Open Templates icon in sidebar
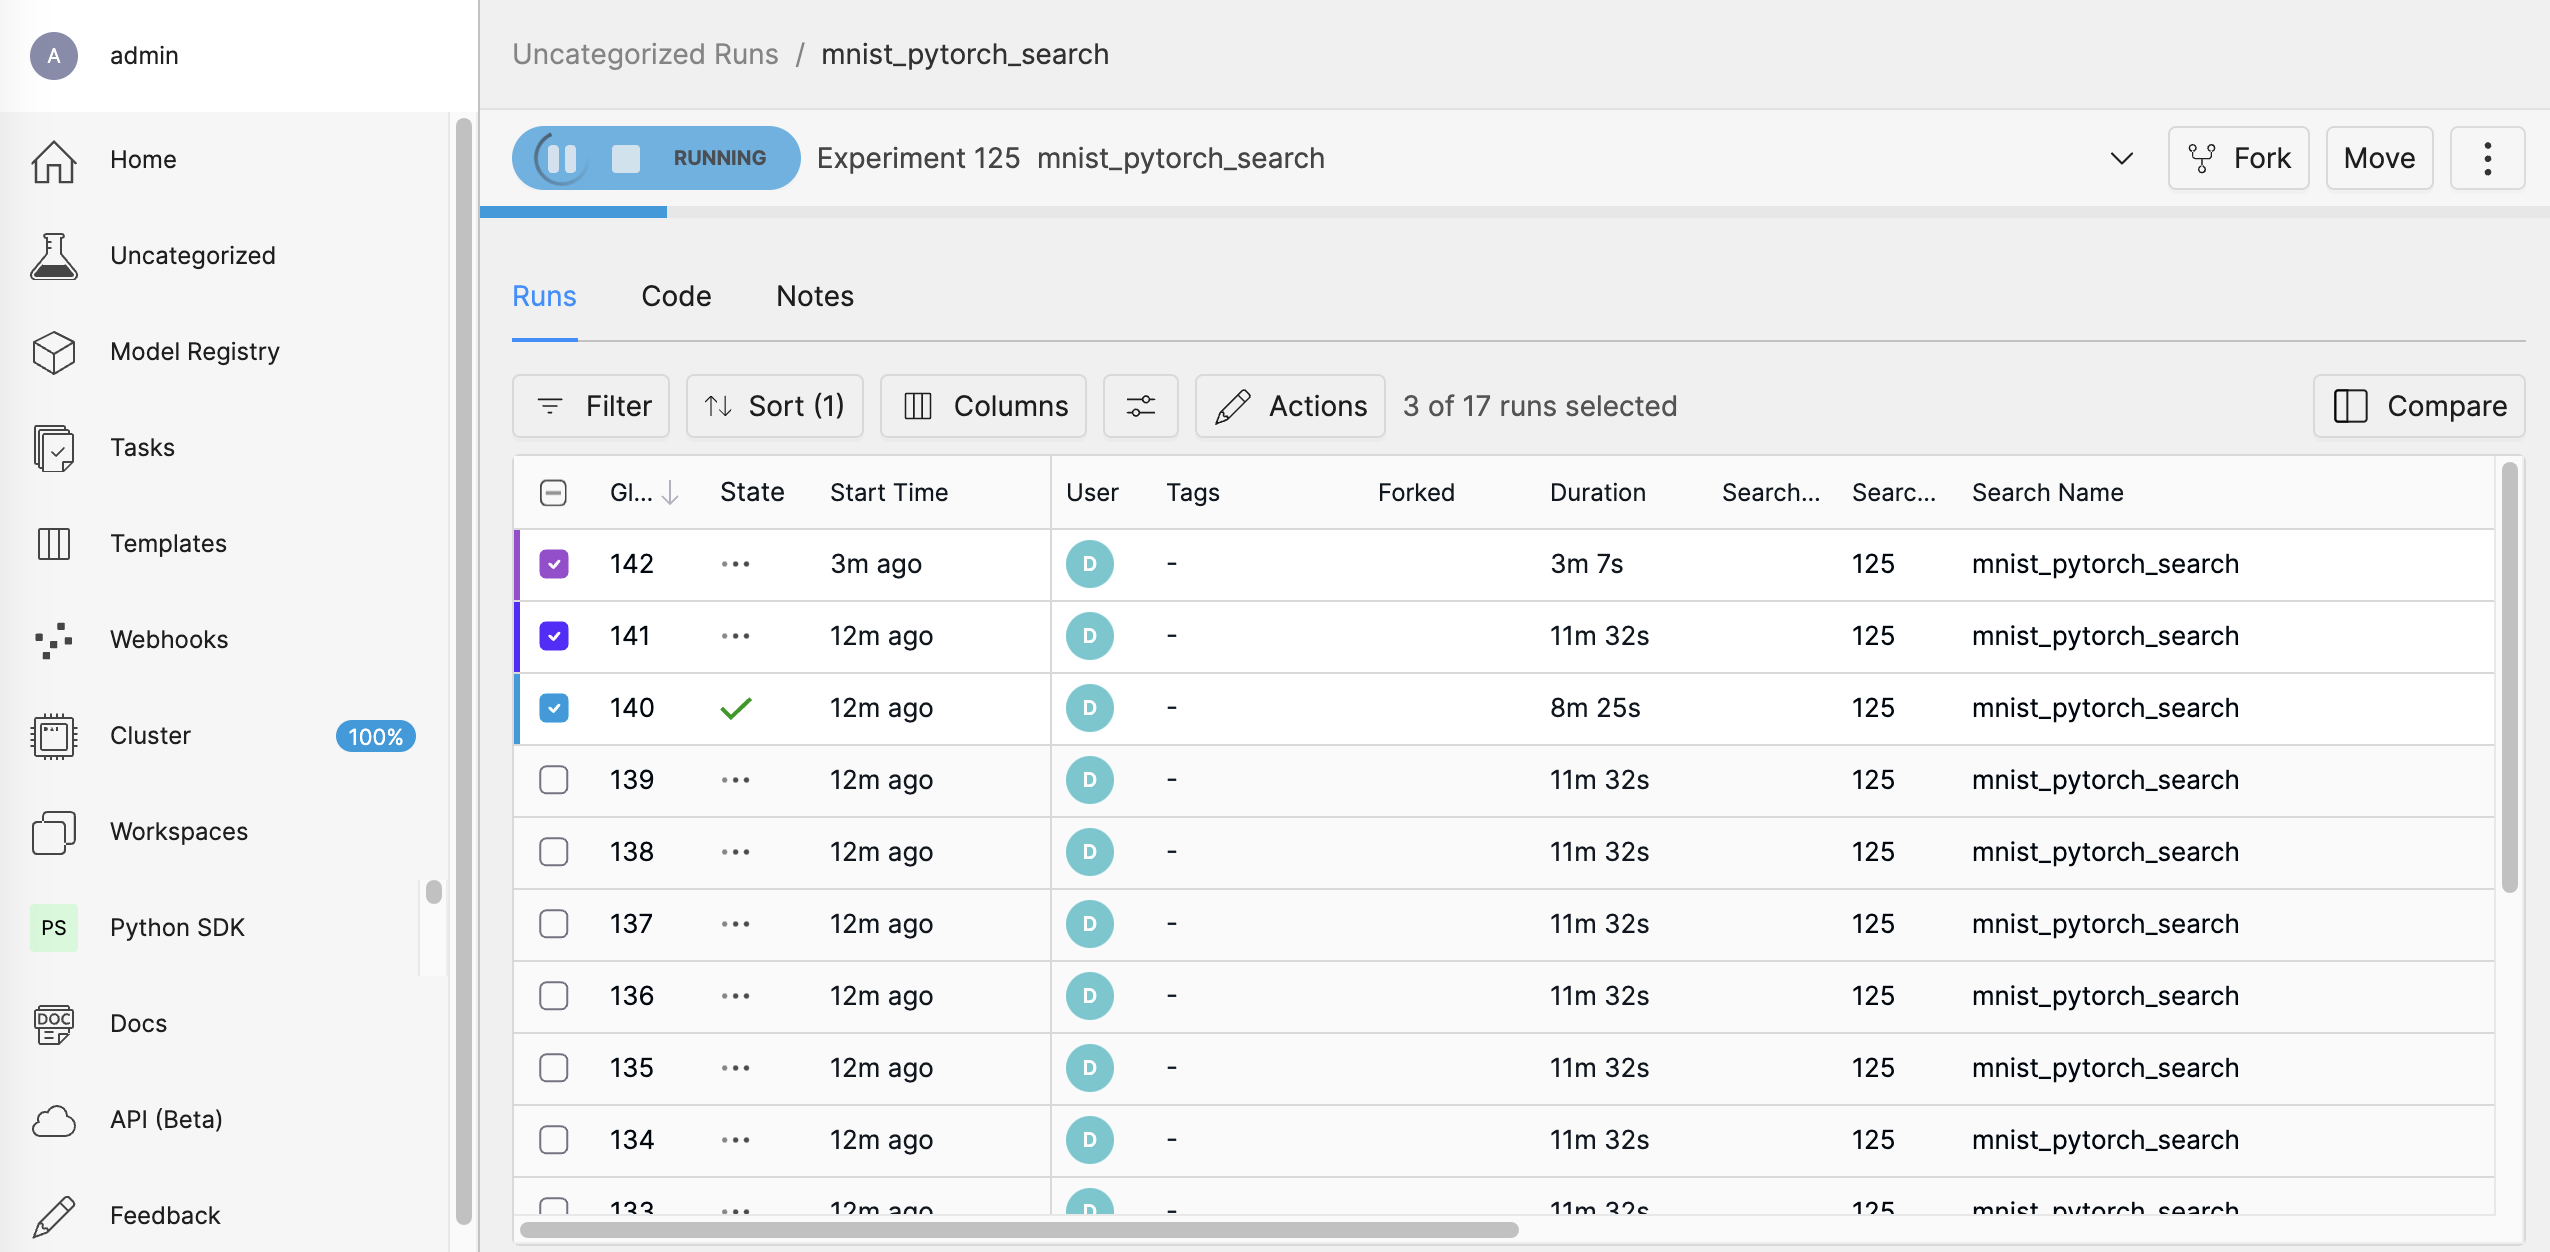 click(x=54, y=544)
